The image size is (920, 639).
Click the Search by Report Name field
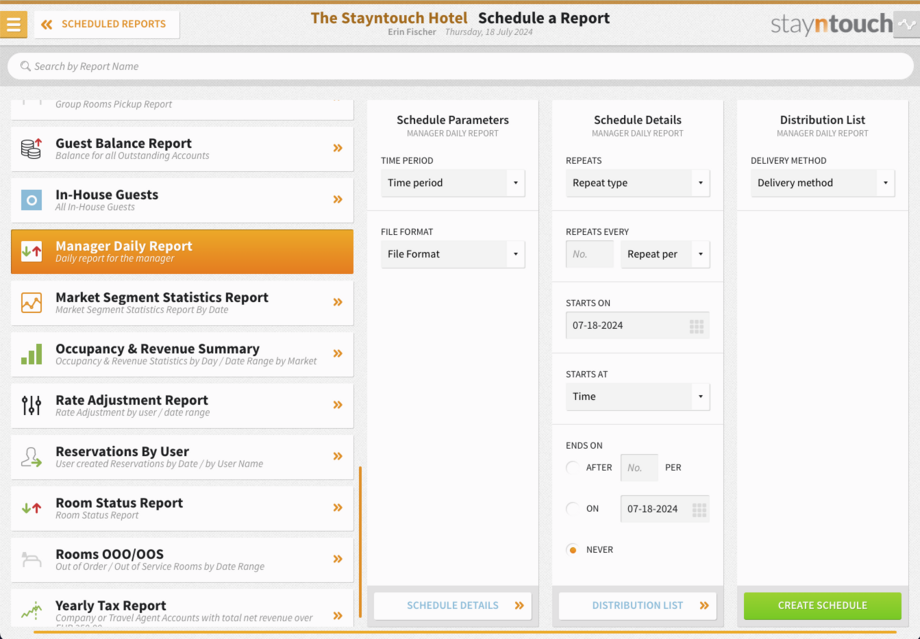(460, 66)
